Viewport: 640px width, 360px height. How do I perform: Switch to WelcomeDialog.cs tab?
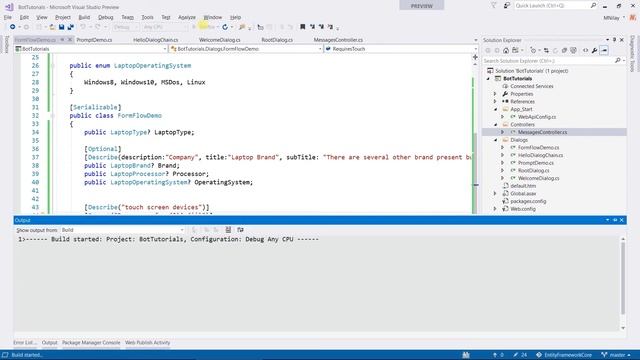coord(220,40)
